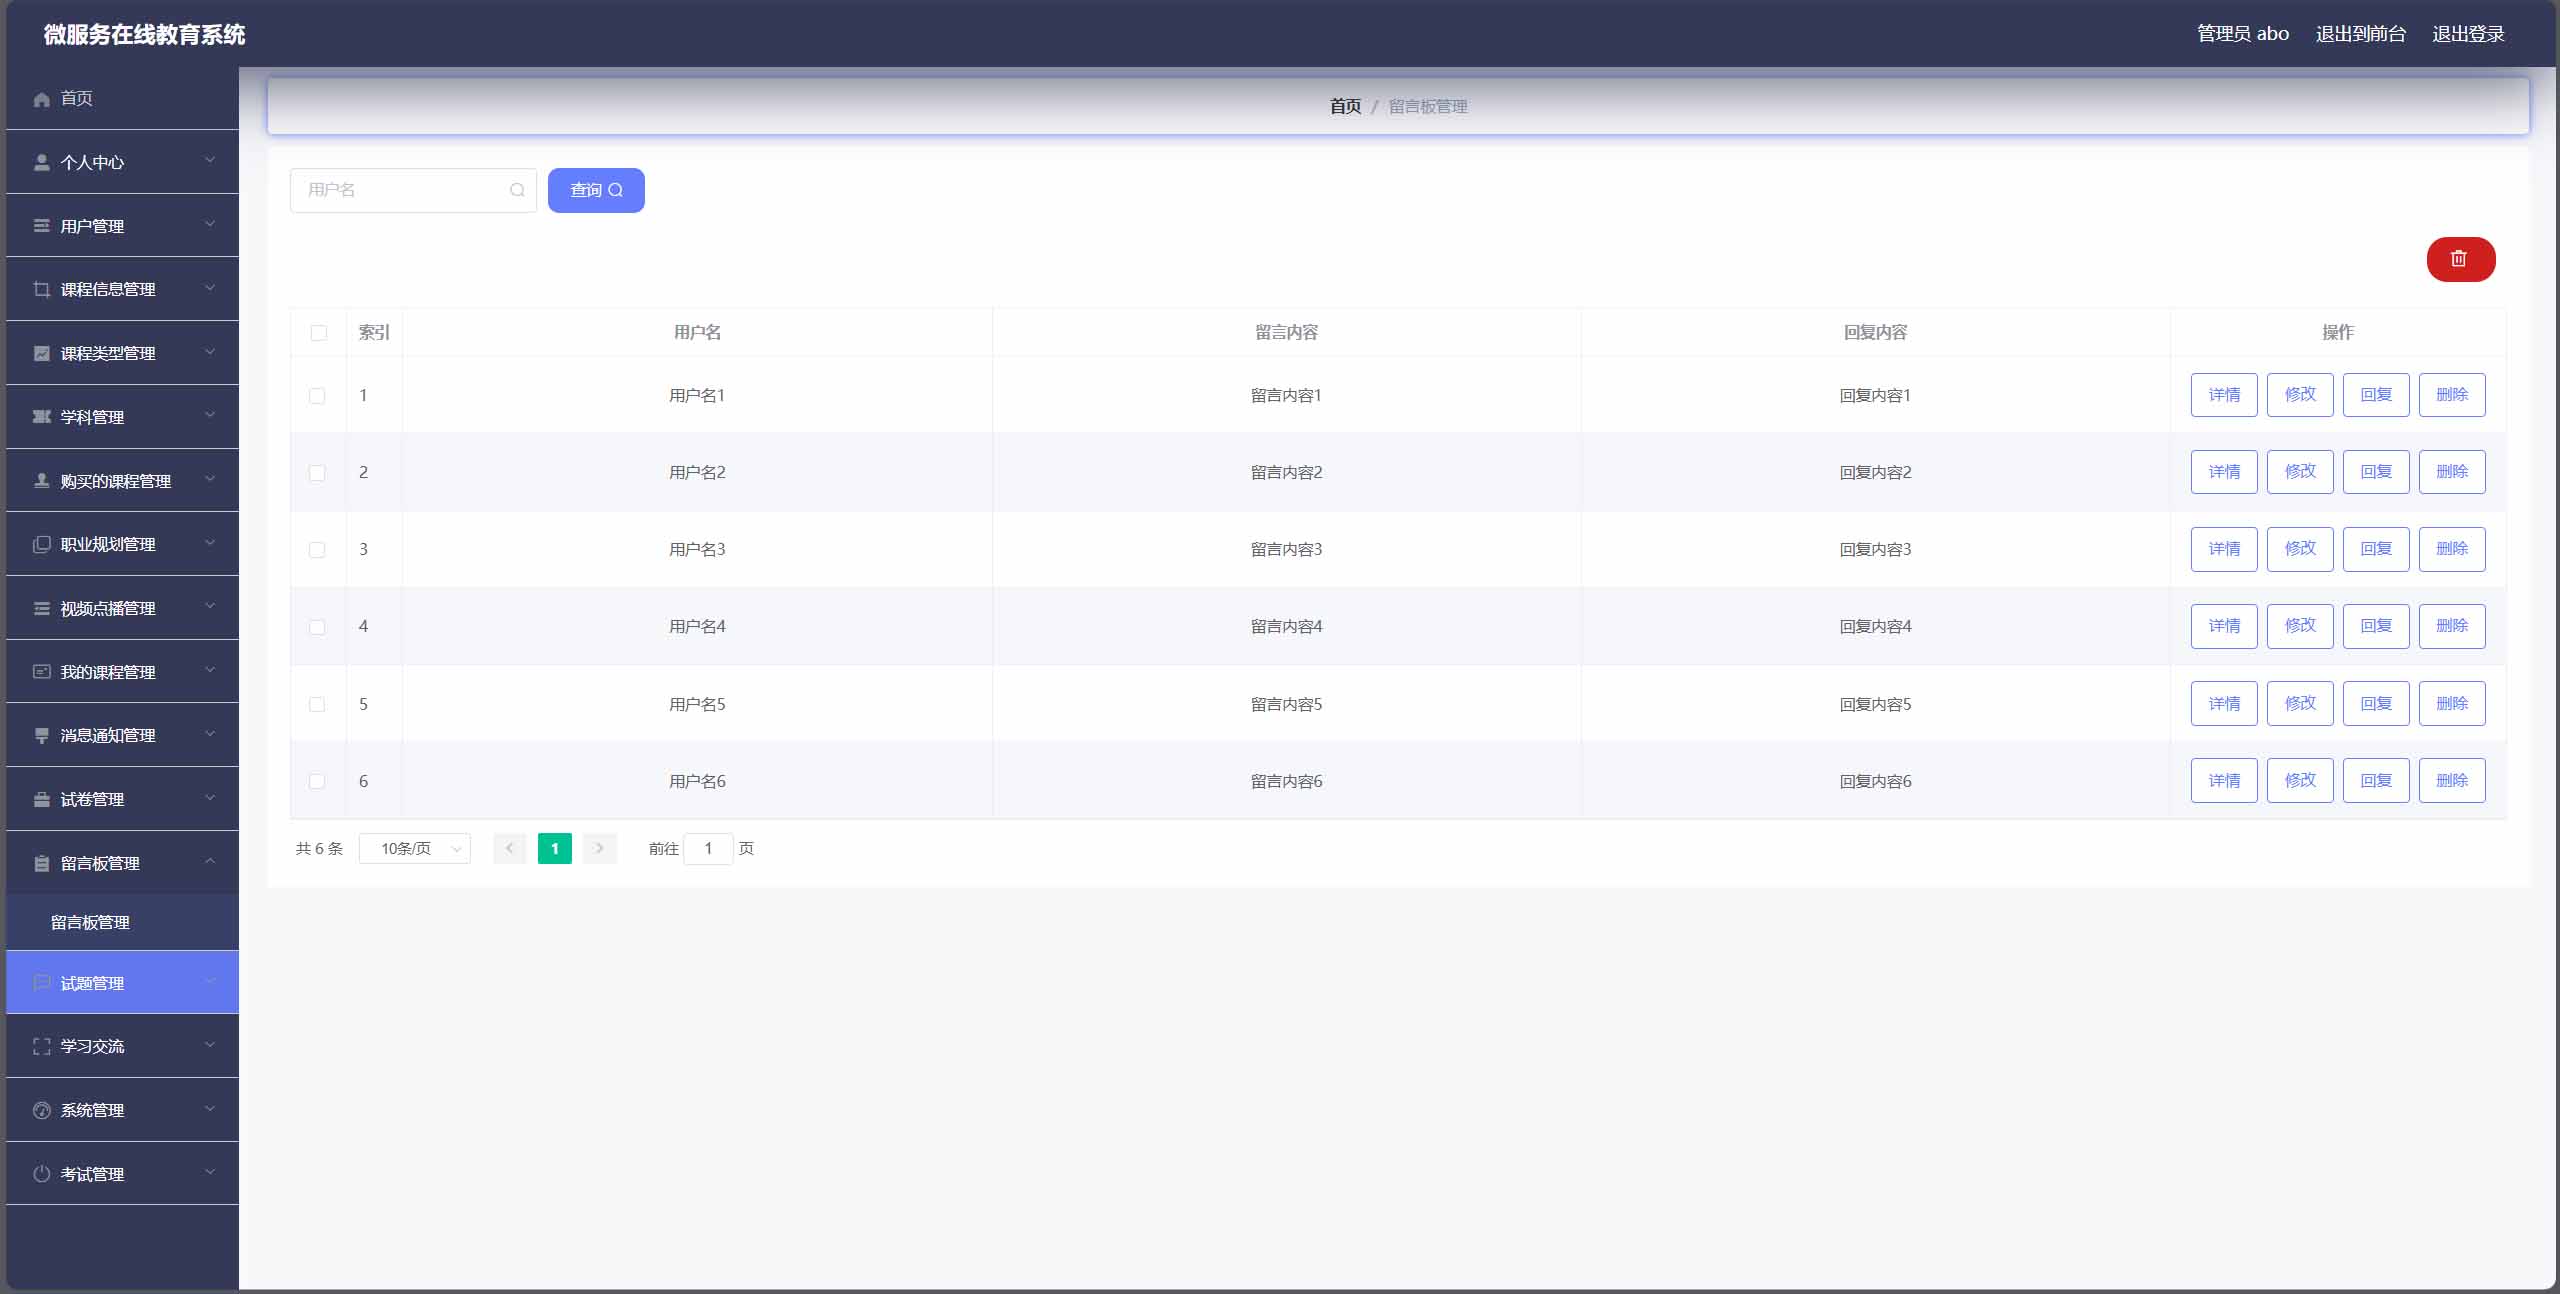This screenshot has width=2560, height=1294.
Task: Click the list icon beside 用户管理
Action: (41, 226)
